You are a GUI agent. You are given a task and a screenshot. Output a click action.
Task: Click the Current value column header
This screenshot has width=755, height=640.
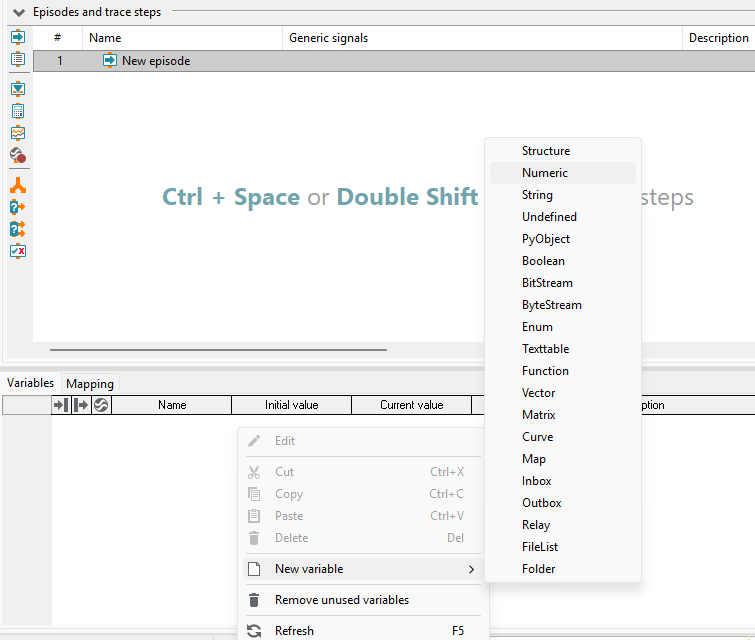(412, 405)
